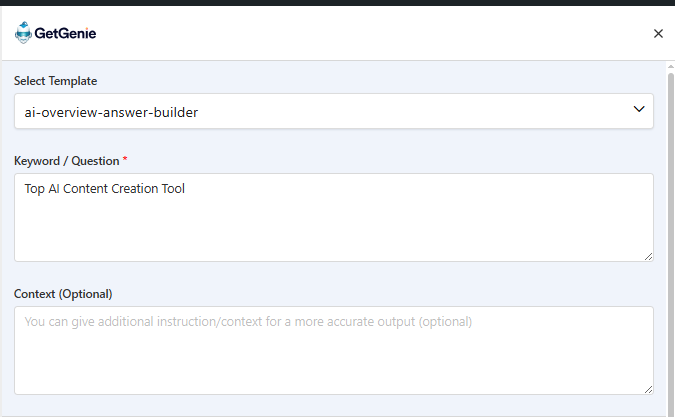Click the GetGenie genie logo icon
Screen dimensions: 675x417
23,33
